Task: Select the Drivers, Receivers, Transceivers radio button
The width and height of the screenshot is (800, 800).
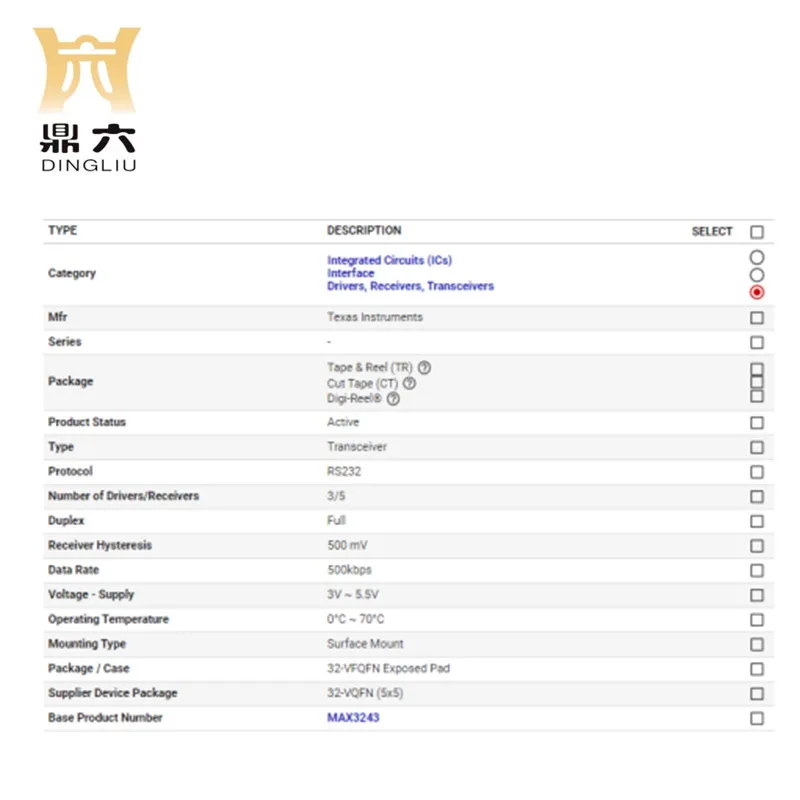Action: pos(757,292)
